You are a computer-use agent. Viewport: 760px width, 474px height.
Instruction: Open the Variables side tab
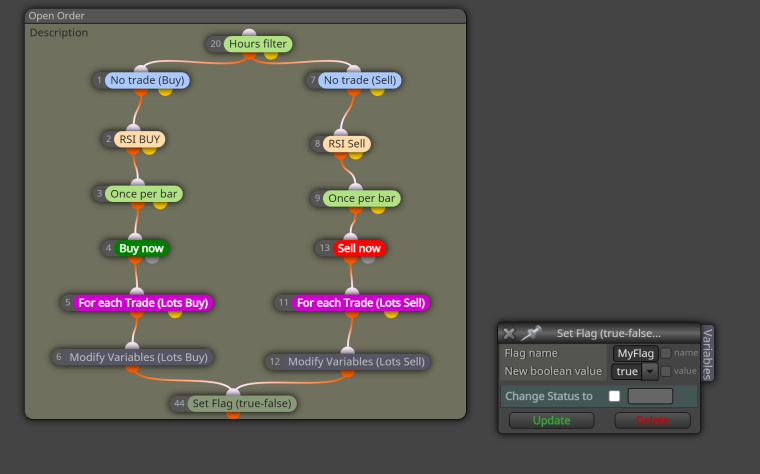click(707, 353)
